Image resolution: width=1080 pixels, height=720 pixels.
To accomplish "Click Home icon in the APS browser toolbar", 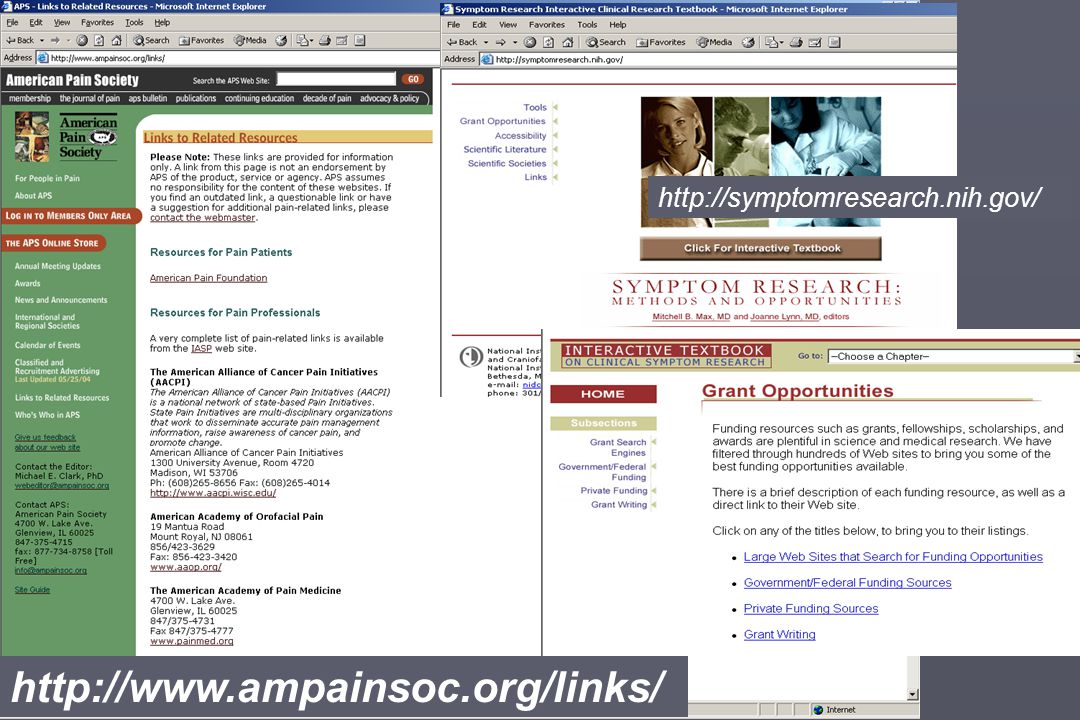I will point(116,41).
